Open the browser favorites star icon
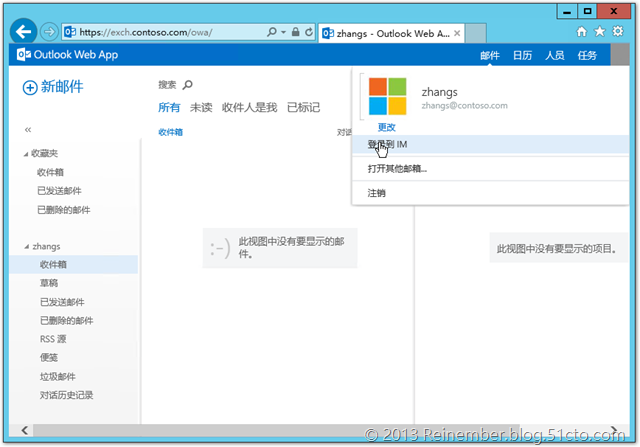This screenshot has height=447, width=640. click(600, 32)
